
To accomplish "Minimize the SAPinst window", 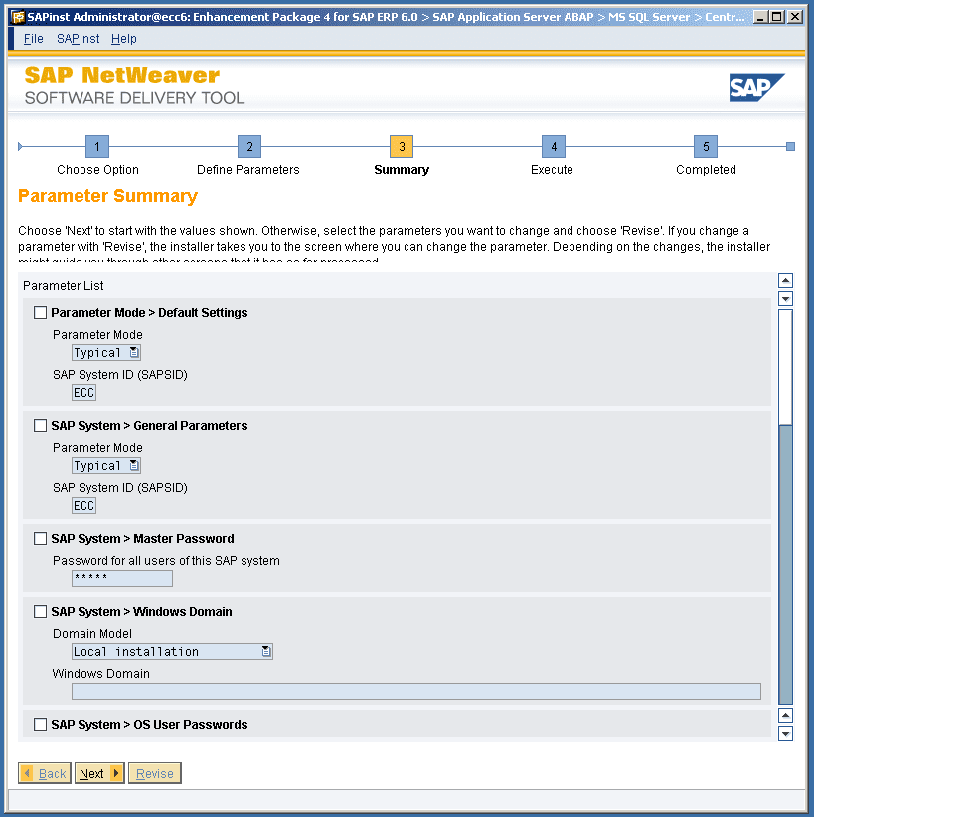I will point(760,17).
